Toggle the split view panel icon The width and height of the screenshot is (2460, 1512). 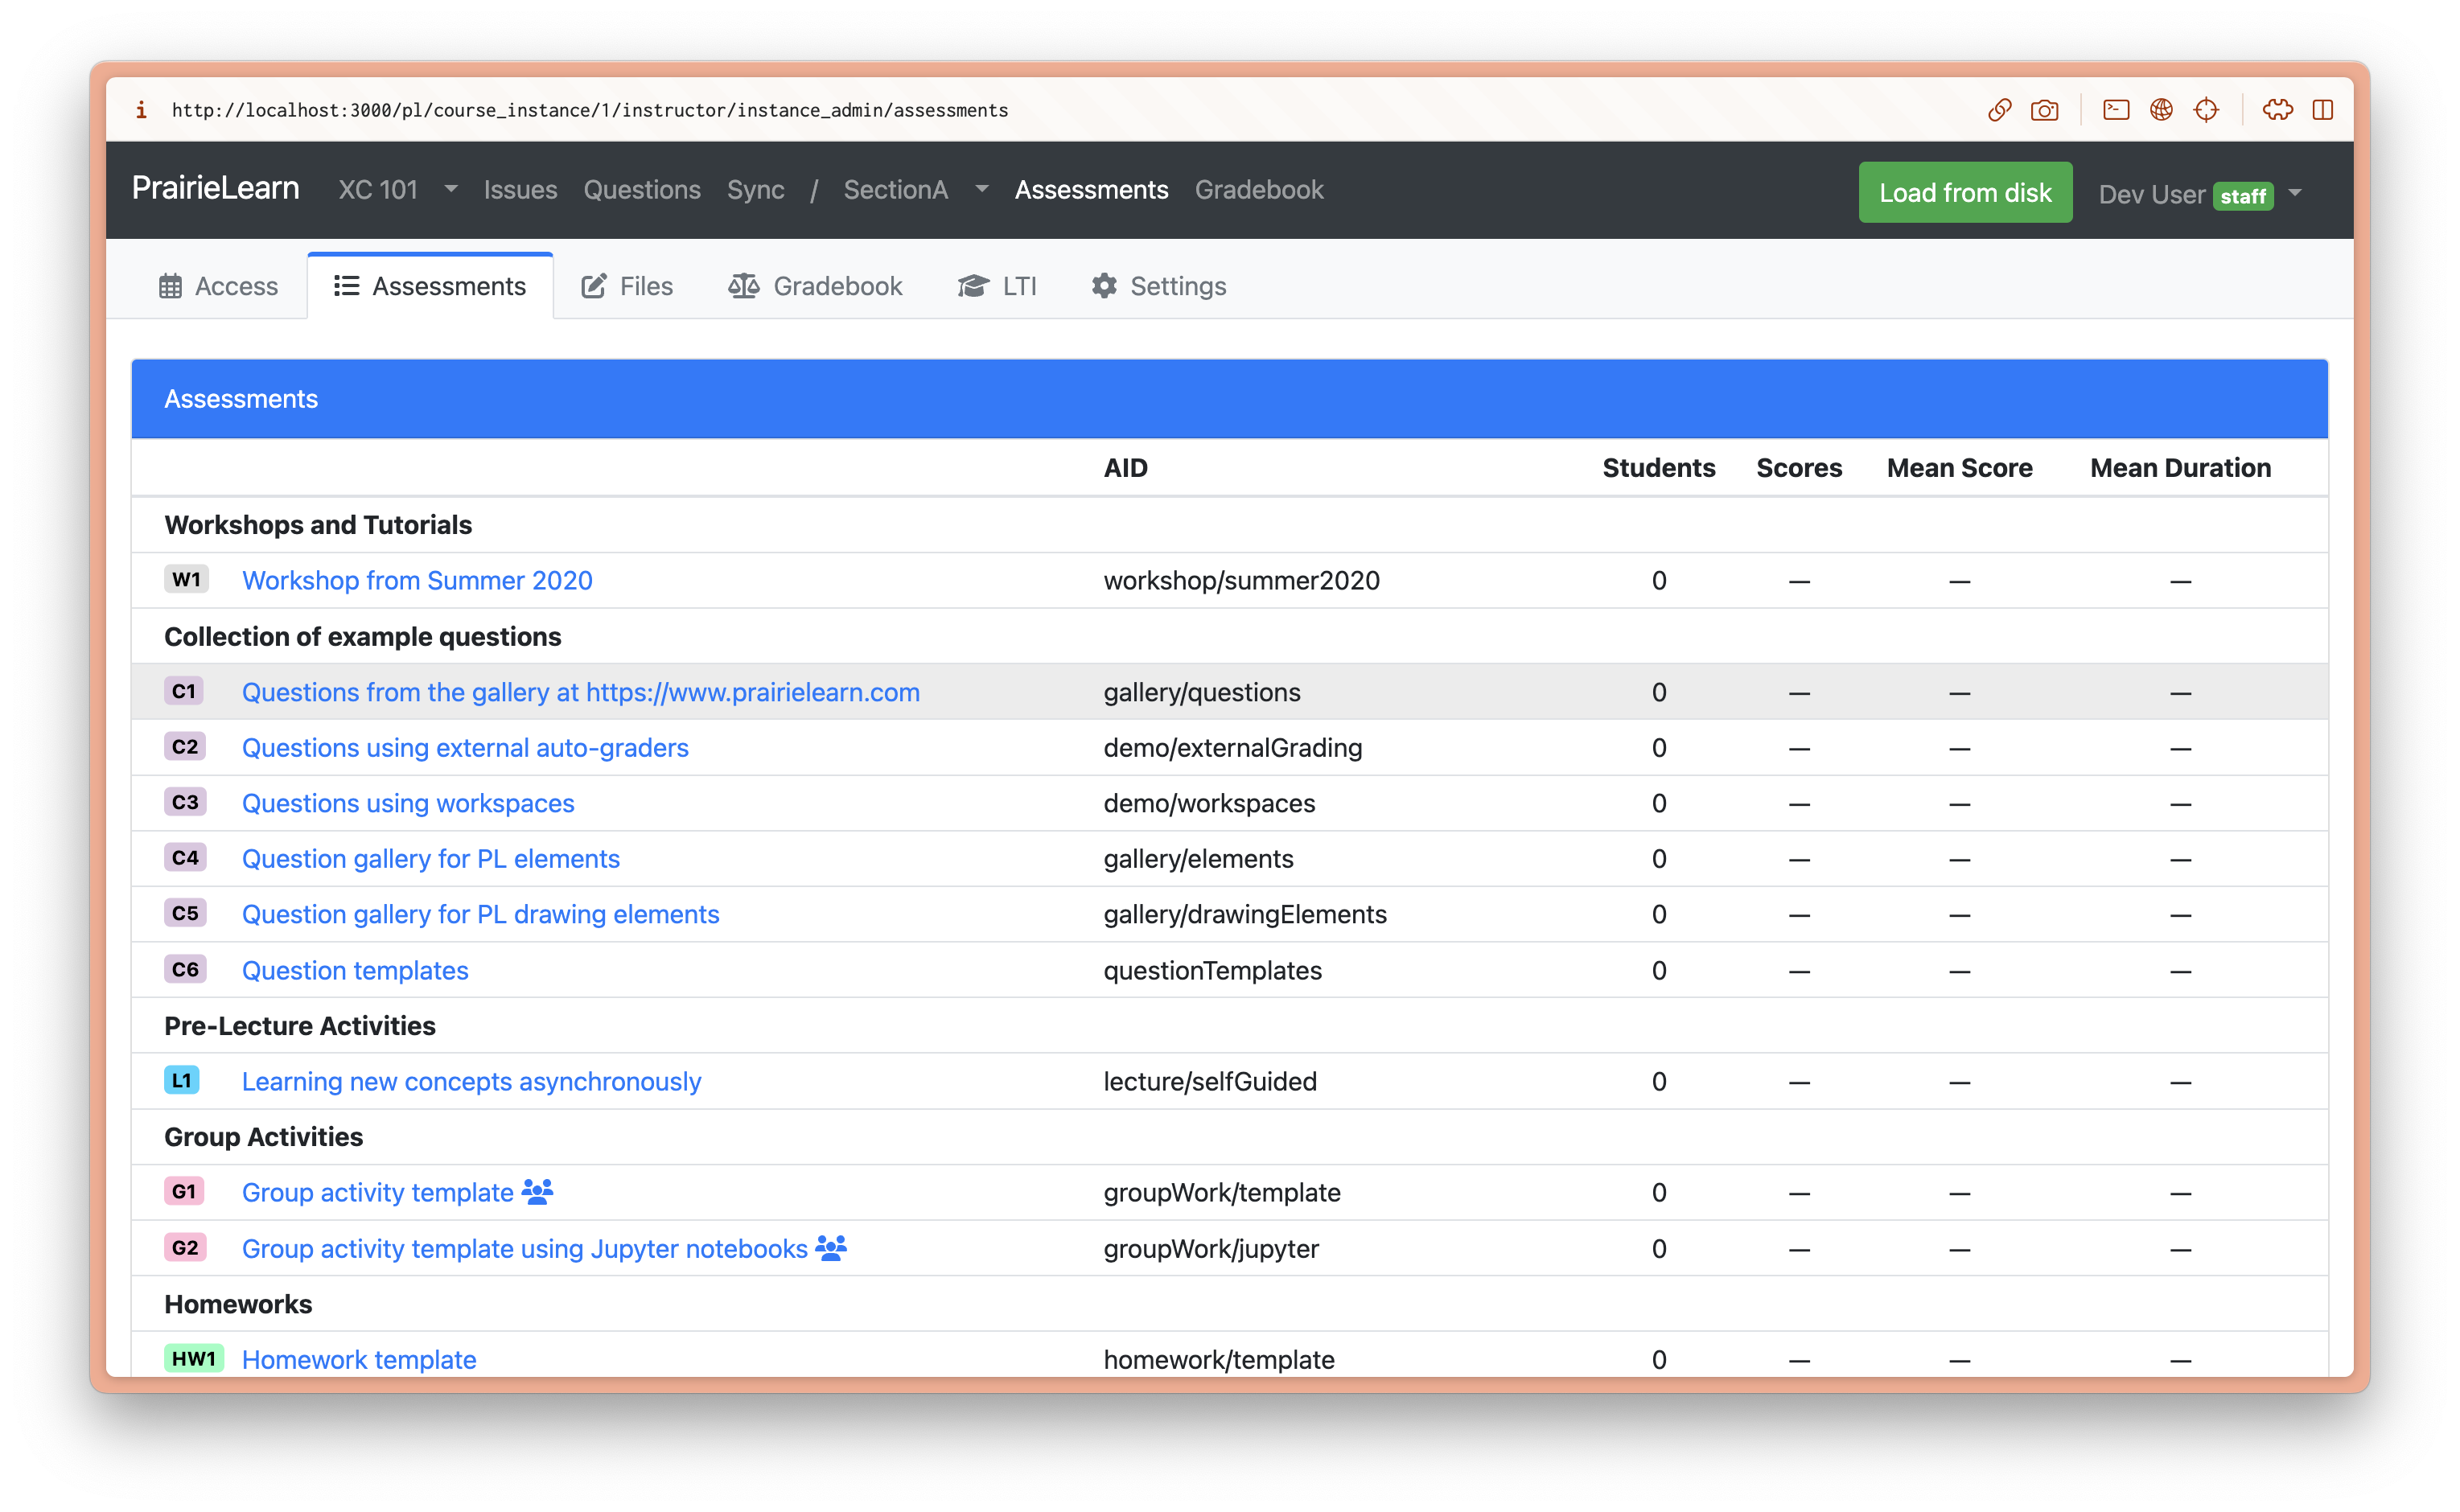[2323, 110]
